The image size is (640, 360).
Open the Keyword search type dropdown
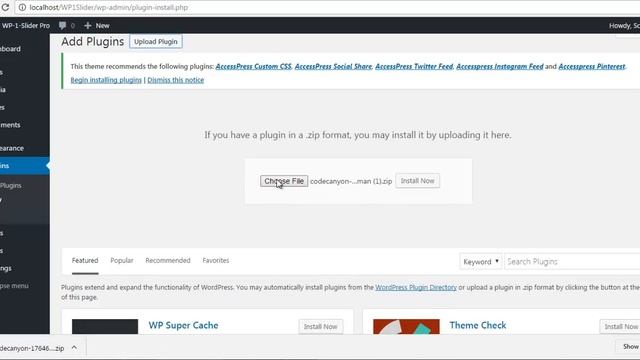coord(480,262)
